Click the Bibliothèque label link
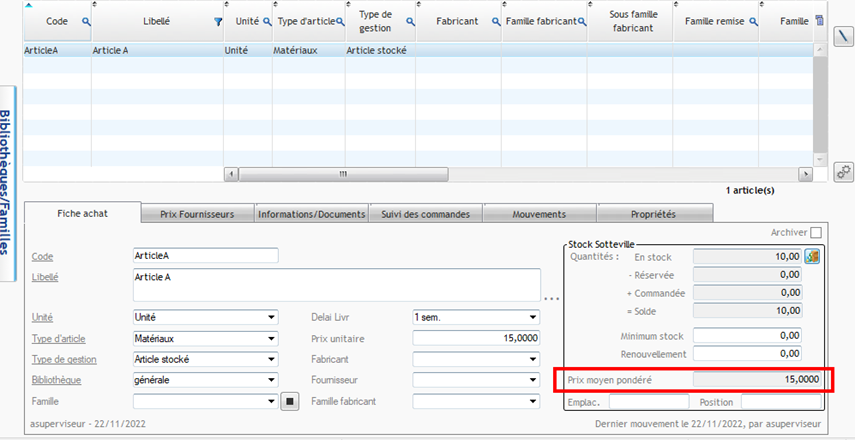 (x=56, y=381)
